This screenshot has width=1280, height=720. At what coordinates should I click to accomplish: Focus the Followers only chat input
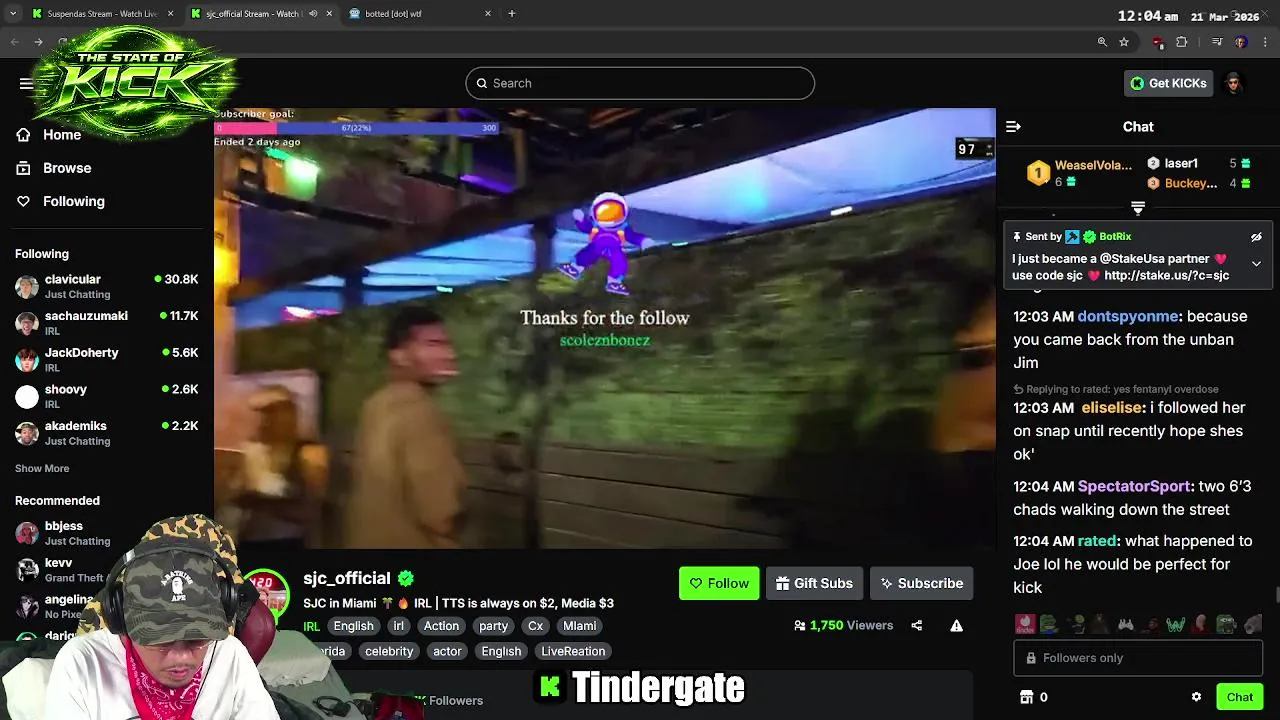click(x=1138, y=658)
